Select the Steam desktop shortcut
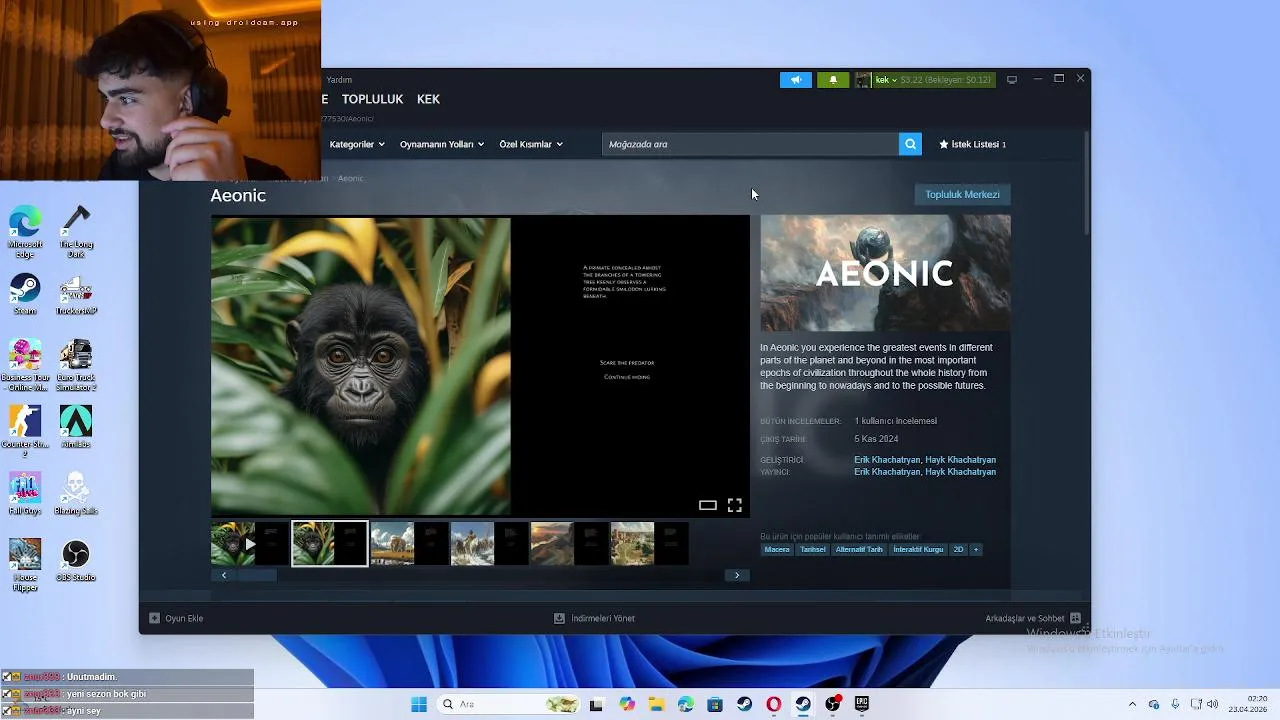 point(25,295)
